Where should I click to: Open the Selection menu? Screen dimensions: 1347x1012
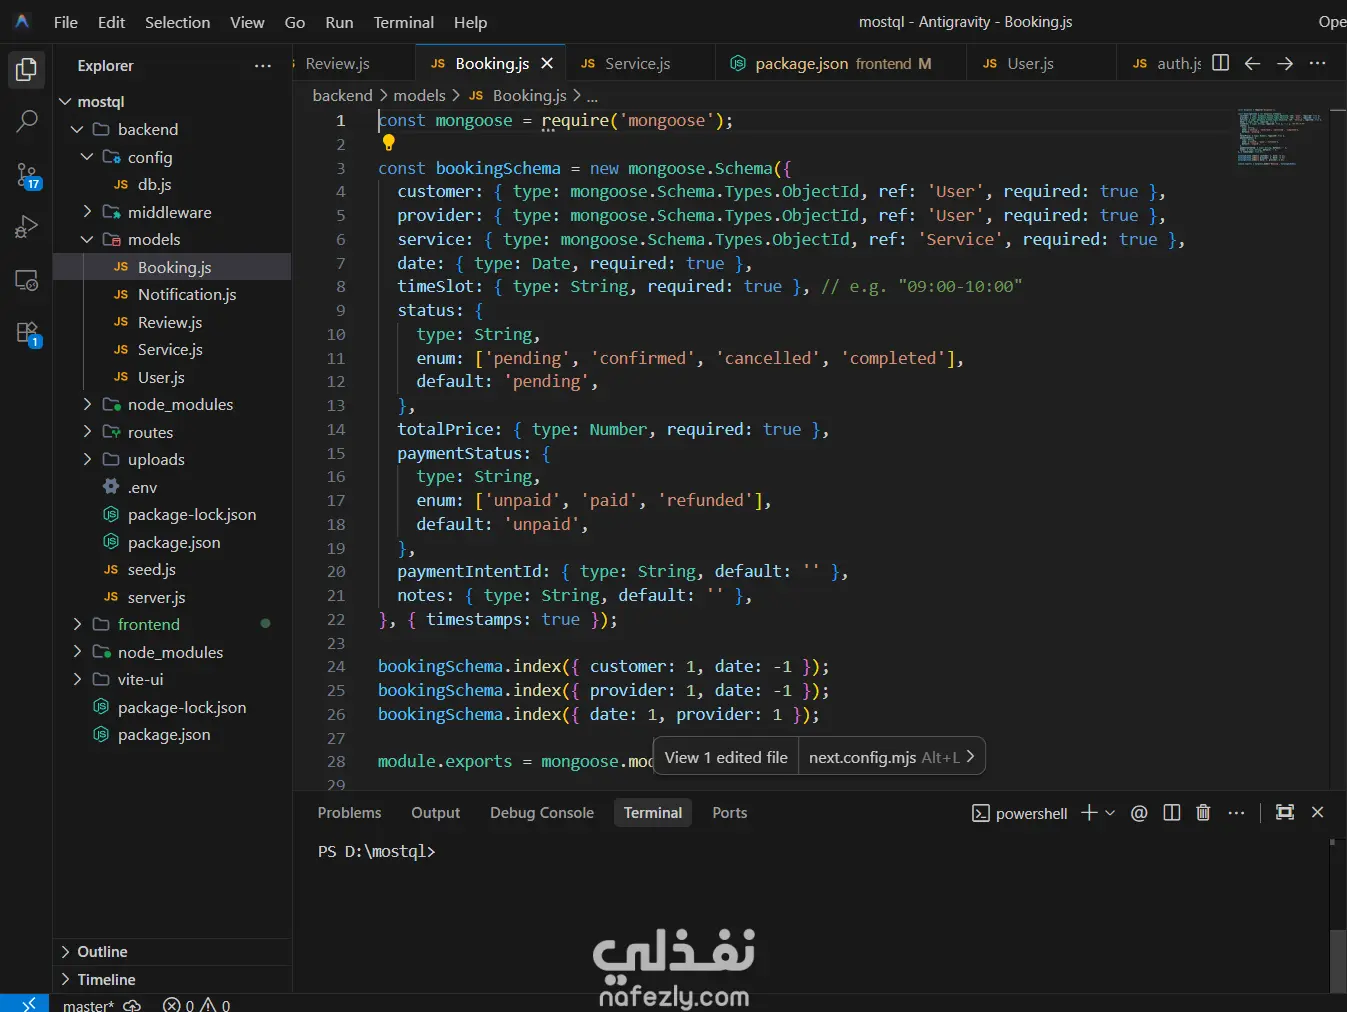177,22
